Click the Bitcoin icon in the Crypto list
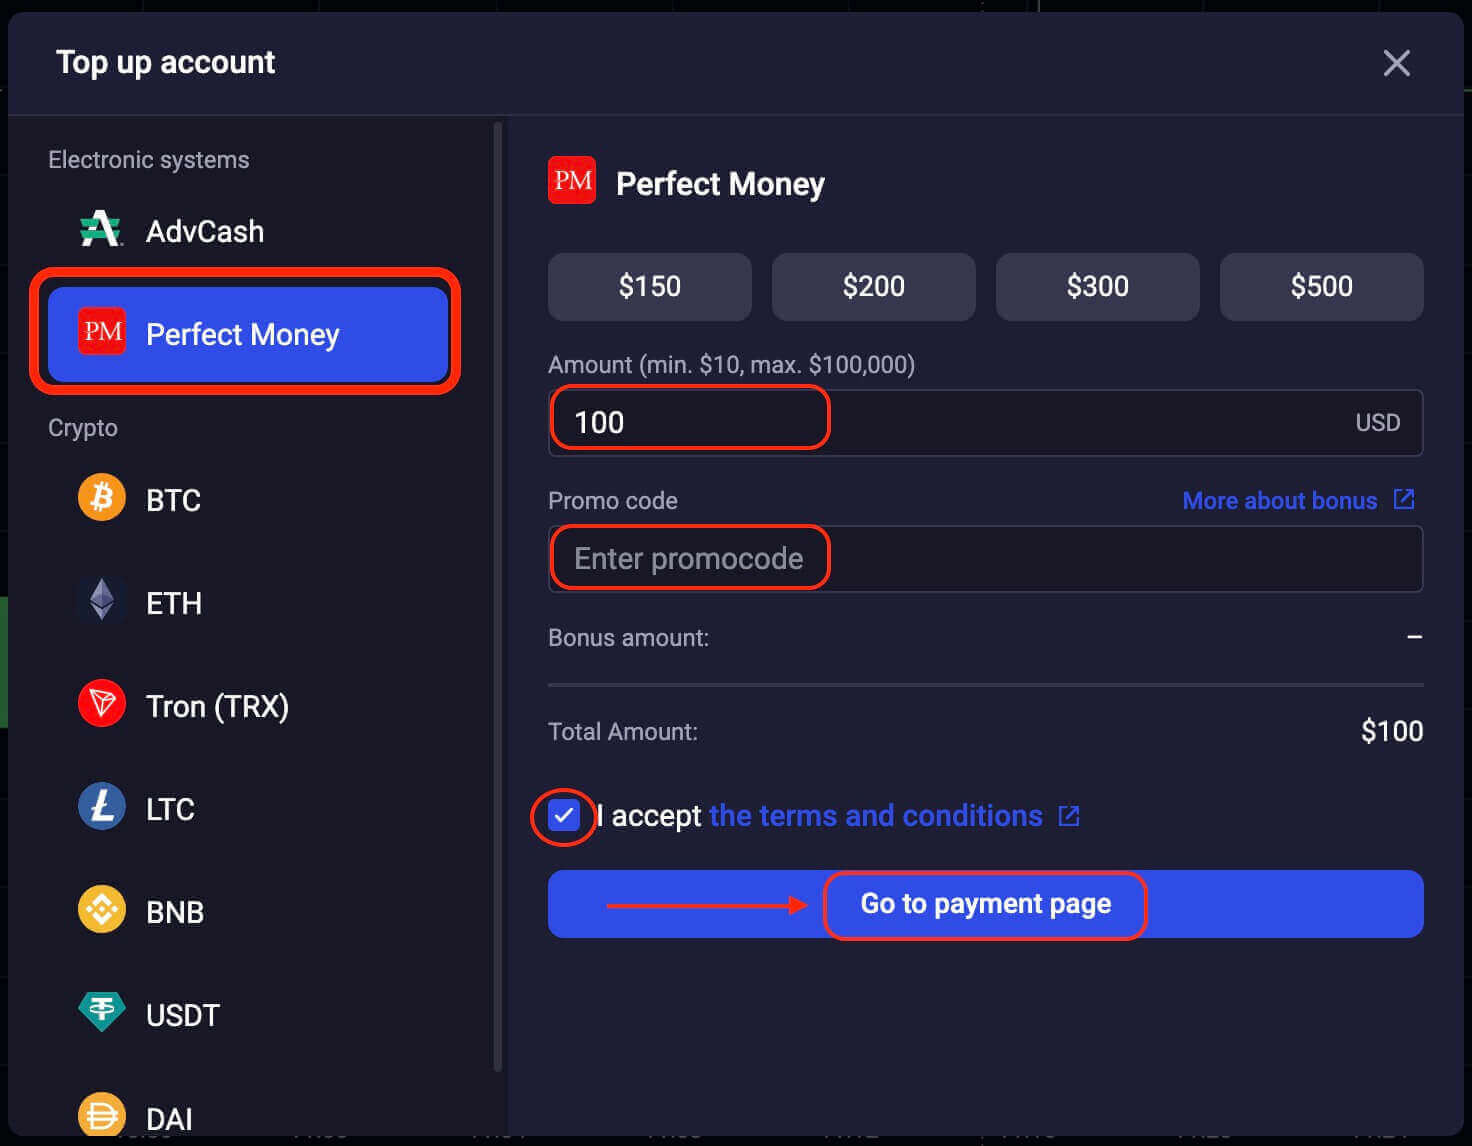1472x1146 pixels. pyautogui.click(x=101, y=497)
